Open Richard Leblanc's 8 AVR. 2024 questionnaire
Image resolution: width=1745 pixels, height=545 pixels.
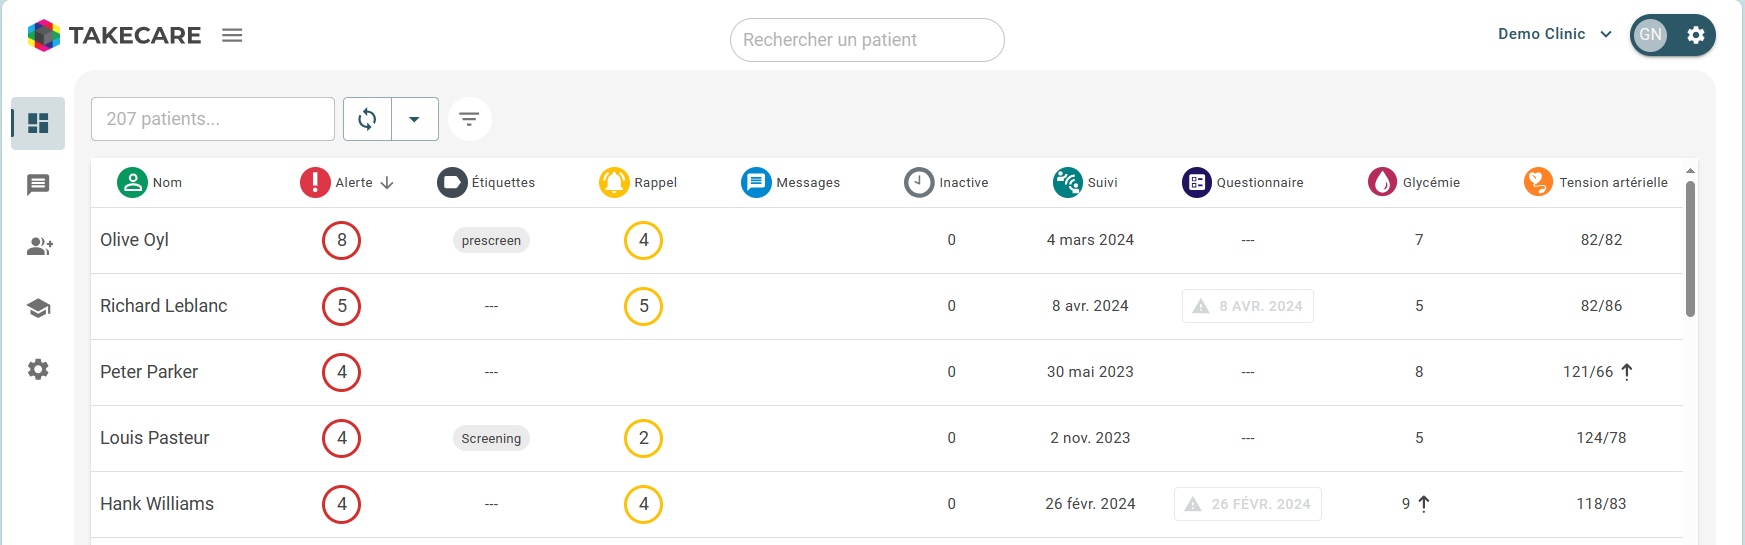[x=1248, y=306]
